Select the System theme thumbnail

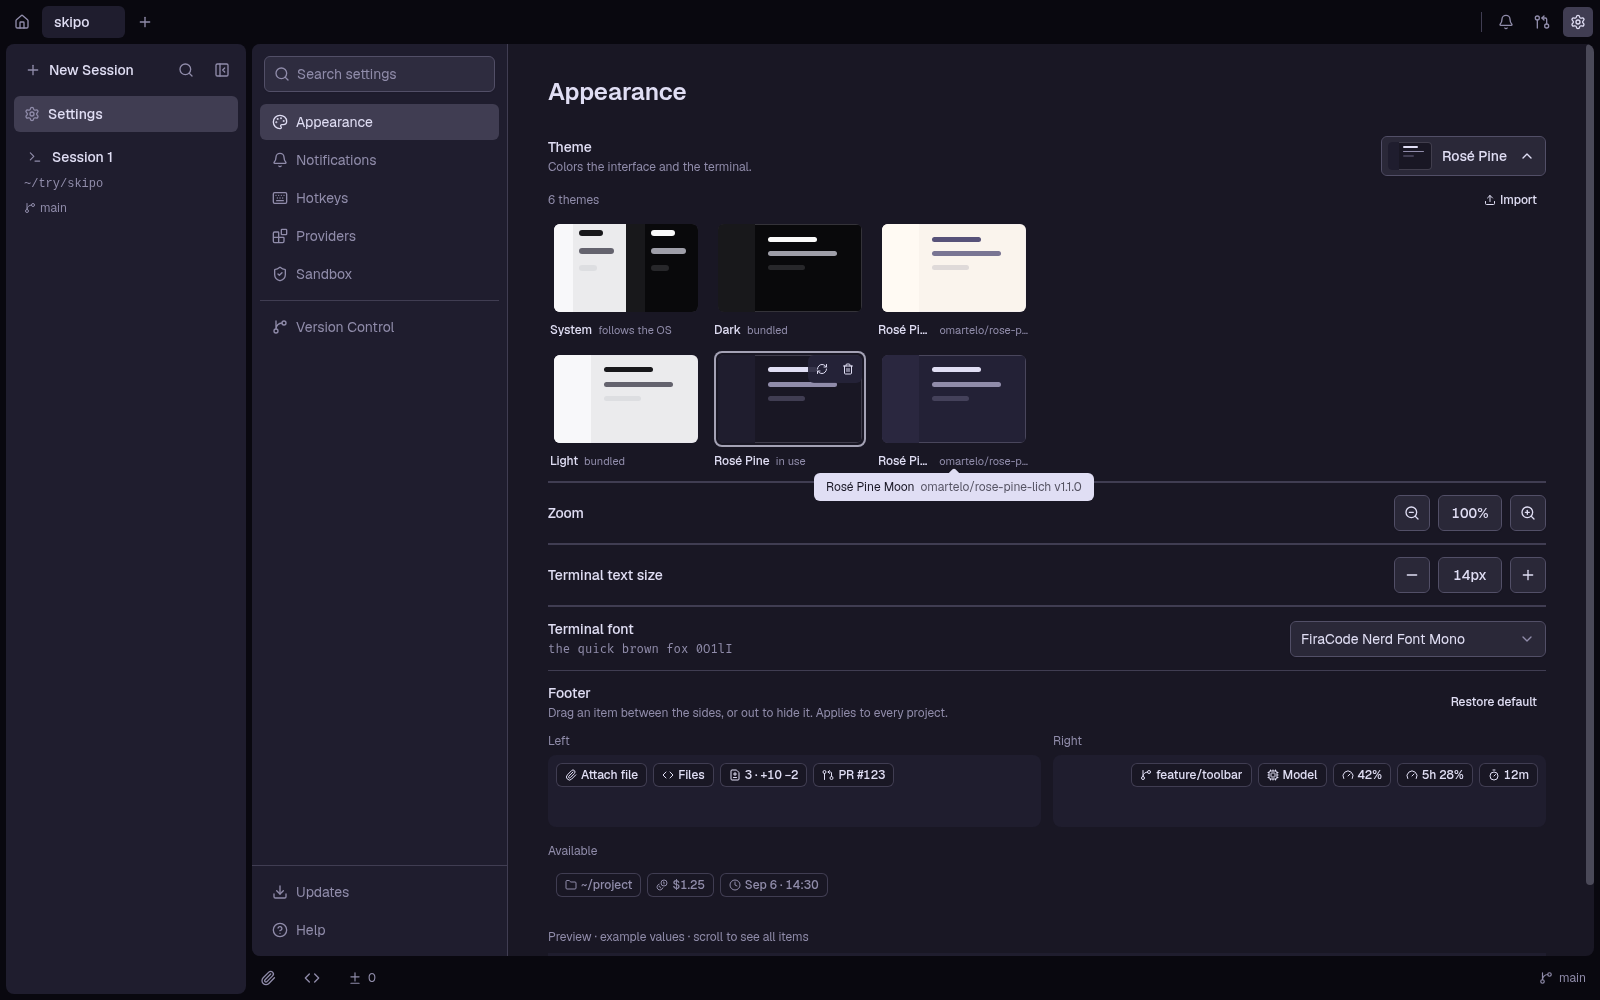coord(626,268)
